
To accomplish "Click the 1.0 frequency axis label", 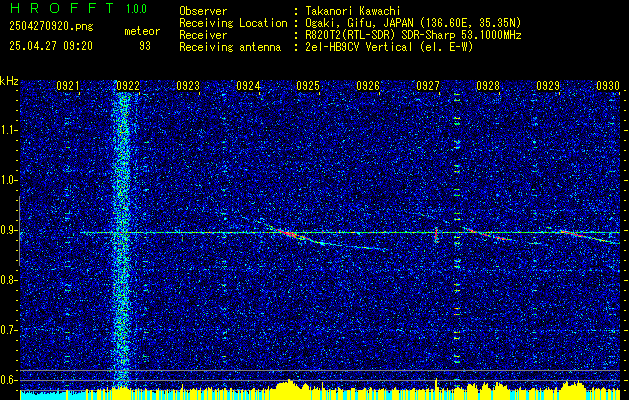I will pyautogui.click(x=9, y=180).
